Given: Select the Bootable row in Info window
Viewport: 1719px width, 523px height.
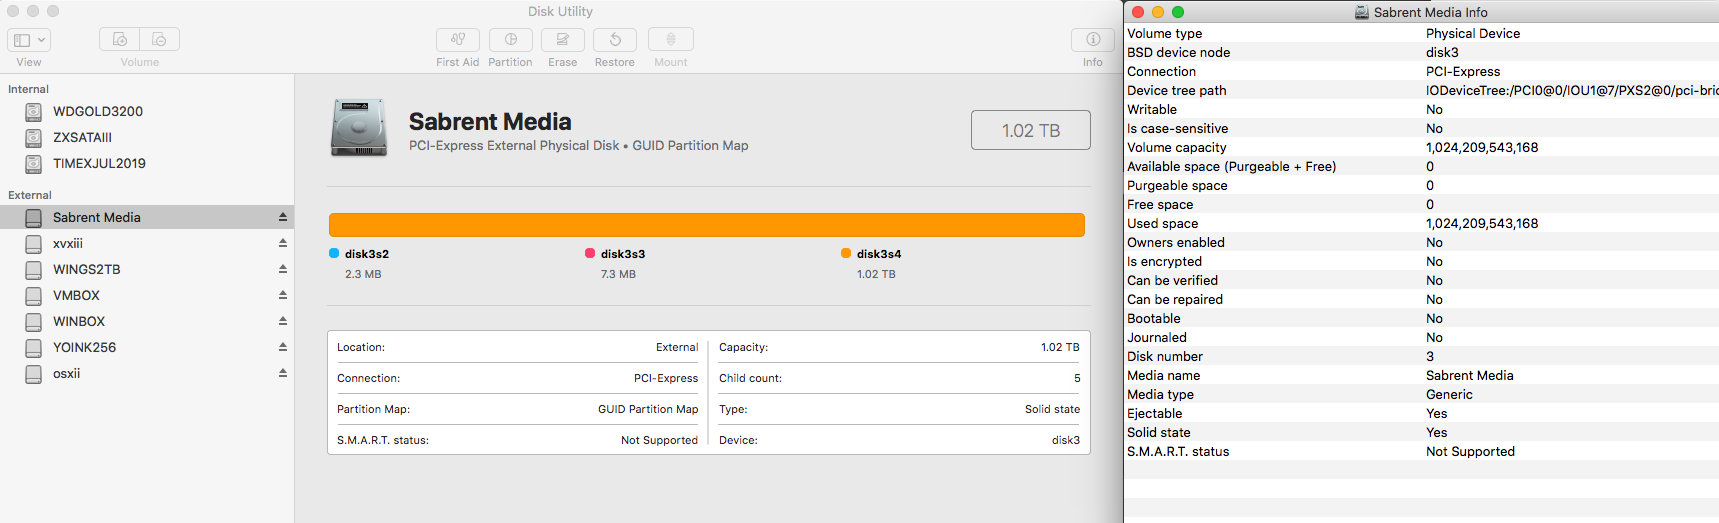Looking at the screenshot, I should click(1421, 318).
